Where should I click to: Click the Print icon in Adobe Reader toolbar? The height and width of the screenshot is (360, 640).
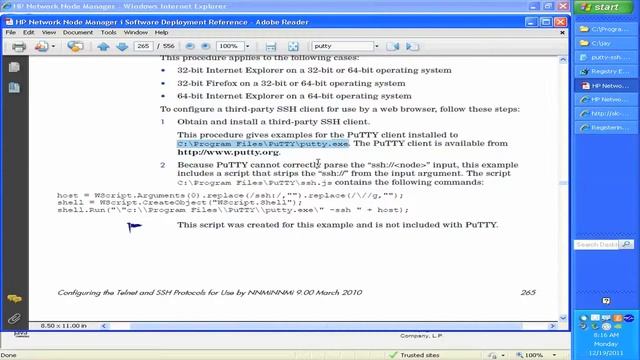point(19,47)
